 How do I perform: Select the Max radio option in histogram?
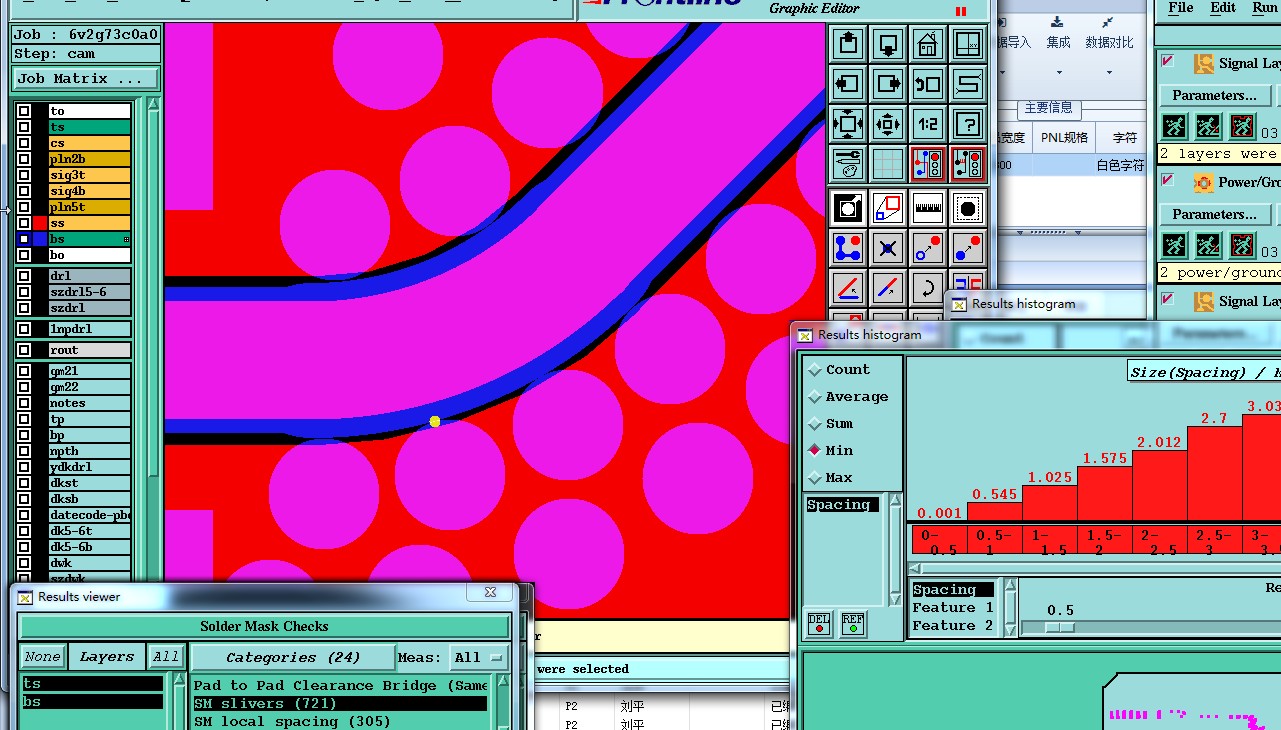pos(815,478)
